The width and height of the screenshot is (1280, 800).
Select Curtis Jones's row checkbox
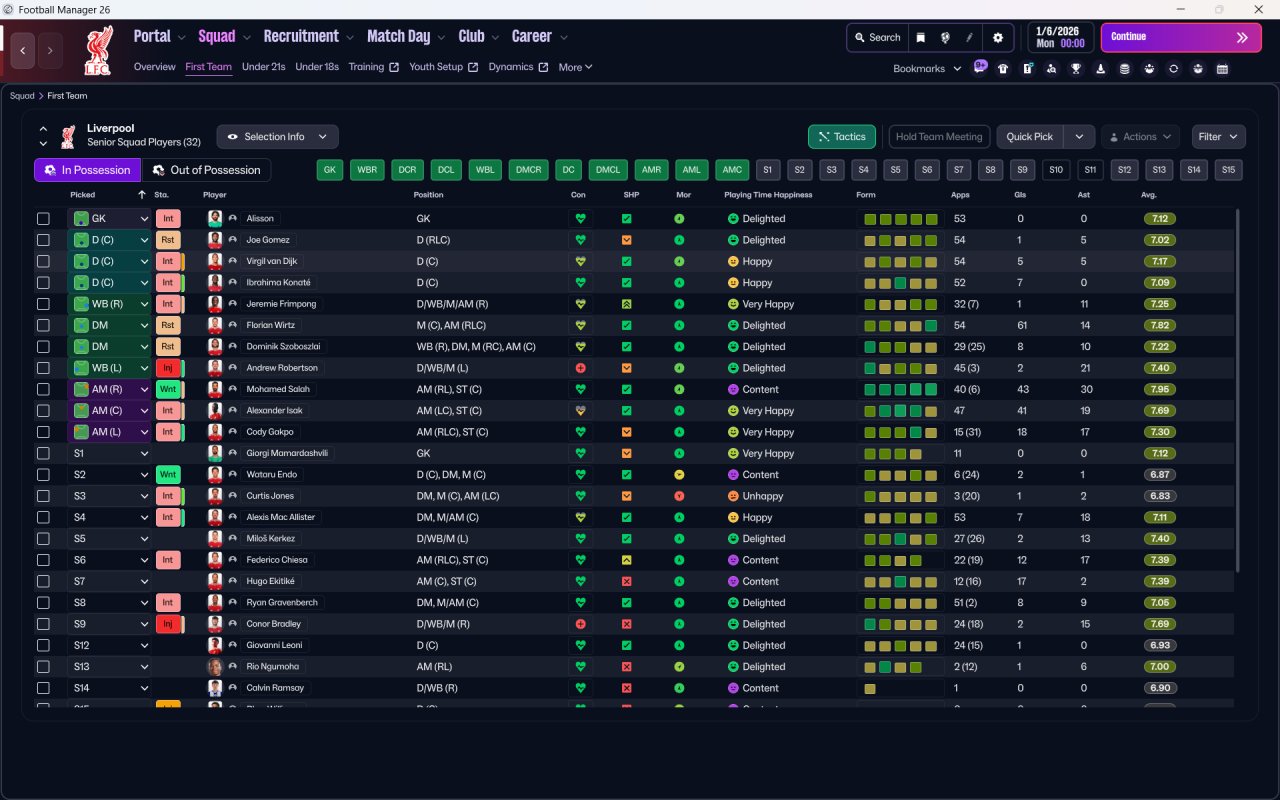[43, 496]
